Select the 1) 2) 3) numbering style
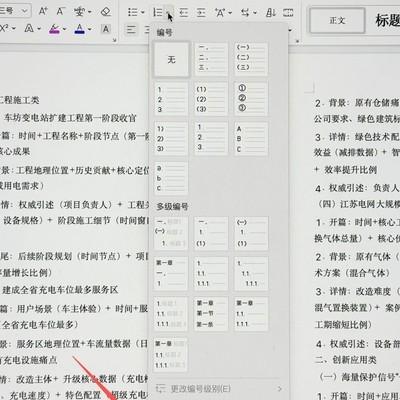Screen dimensions: 400x400 171,139
